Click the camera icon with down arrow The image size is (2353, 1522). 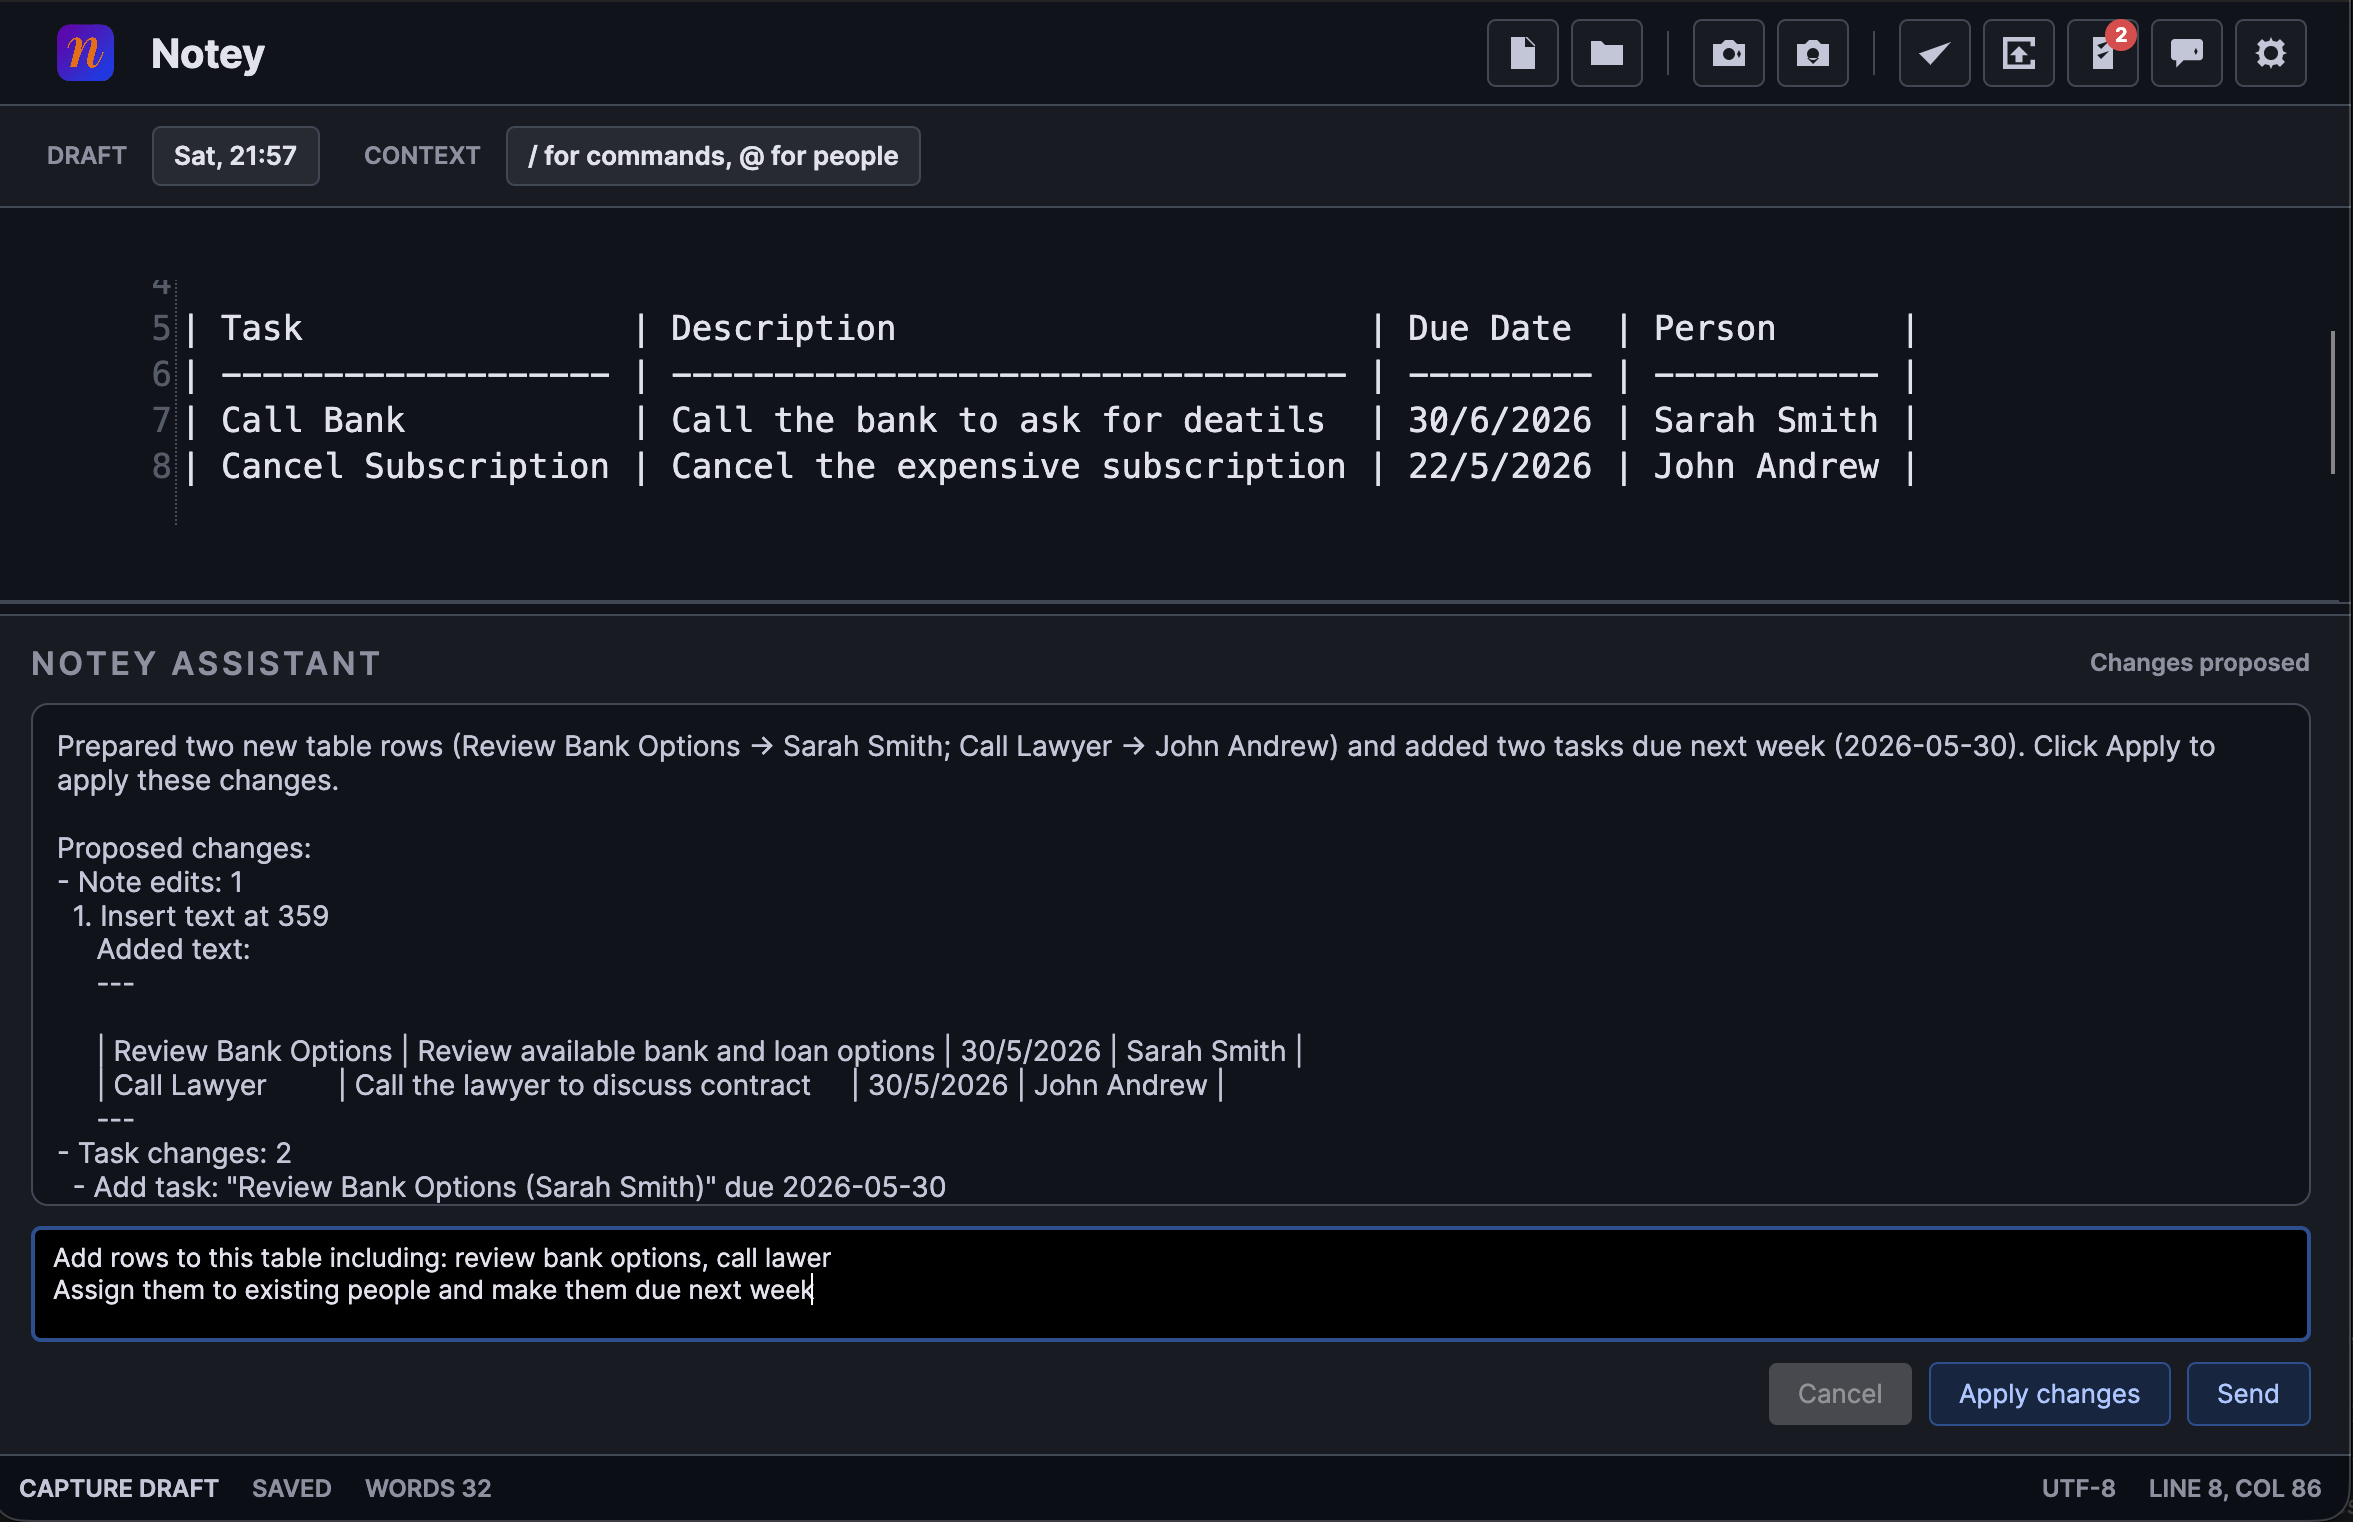1812,53
